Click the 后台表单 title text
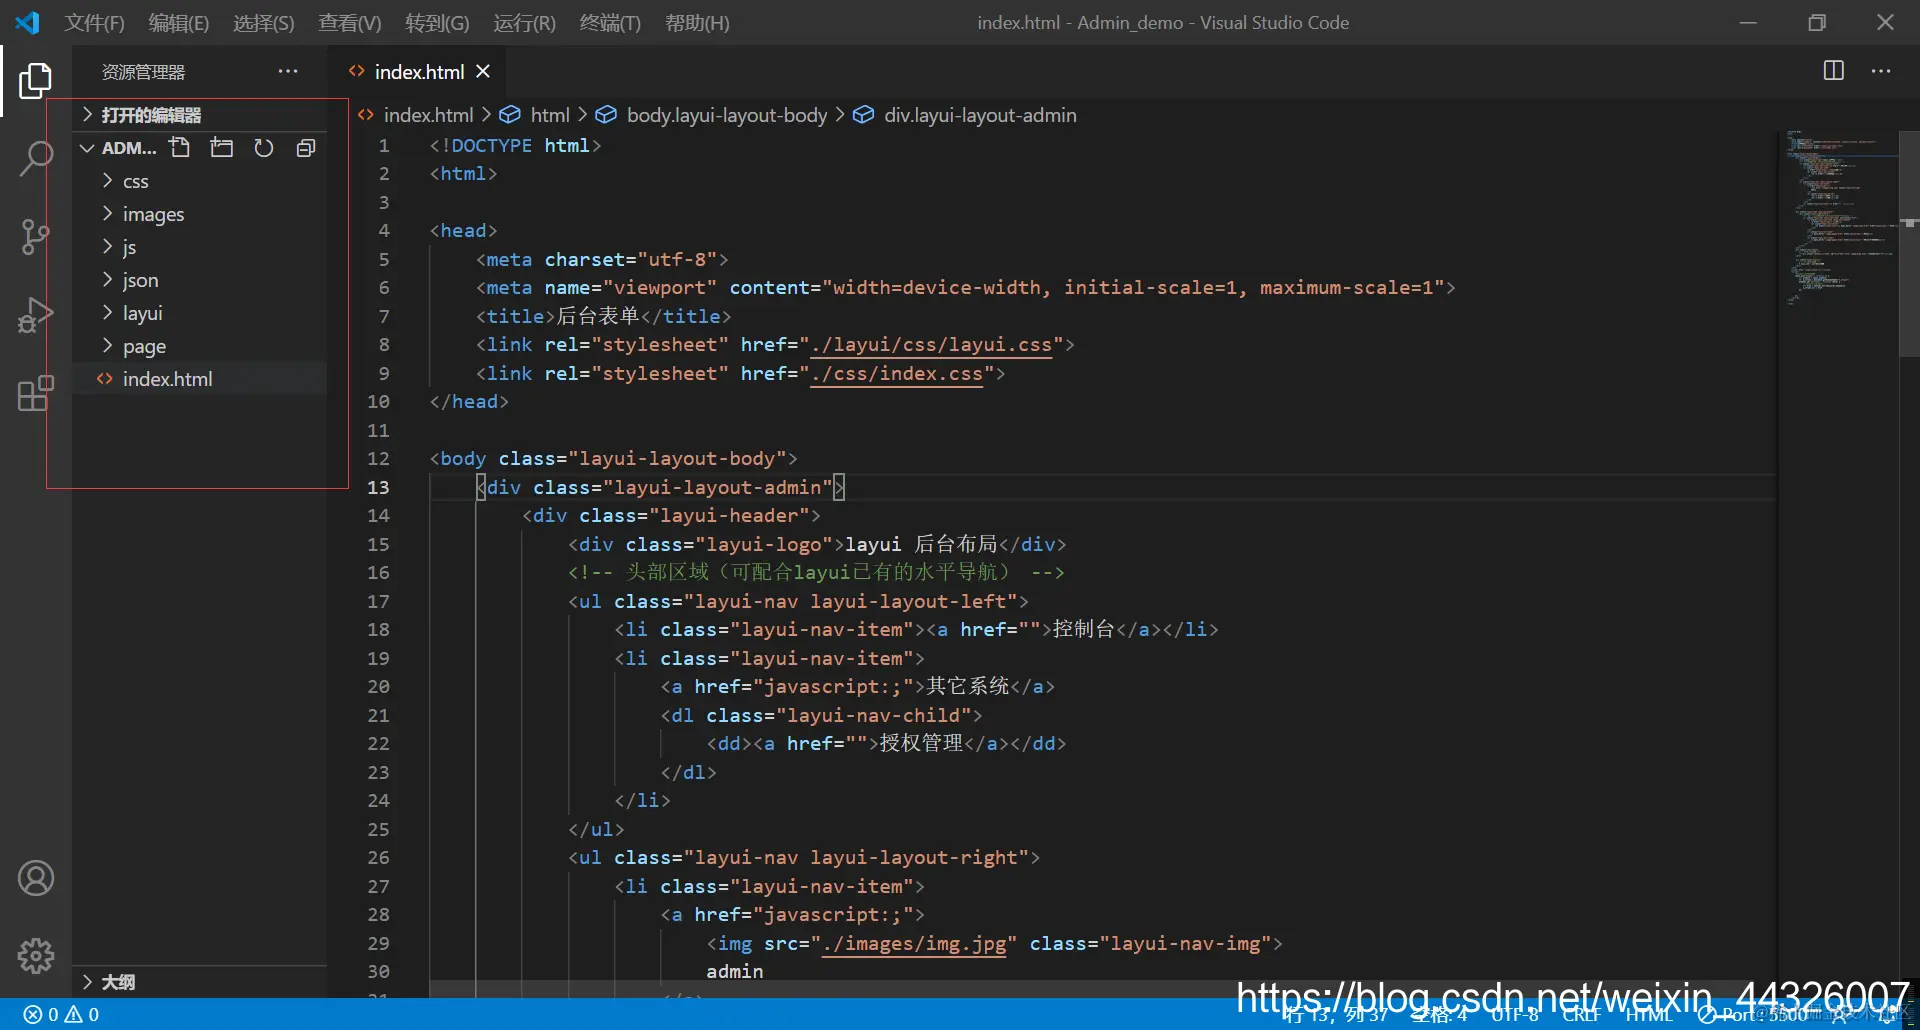 (x=598, y=316)
